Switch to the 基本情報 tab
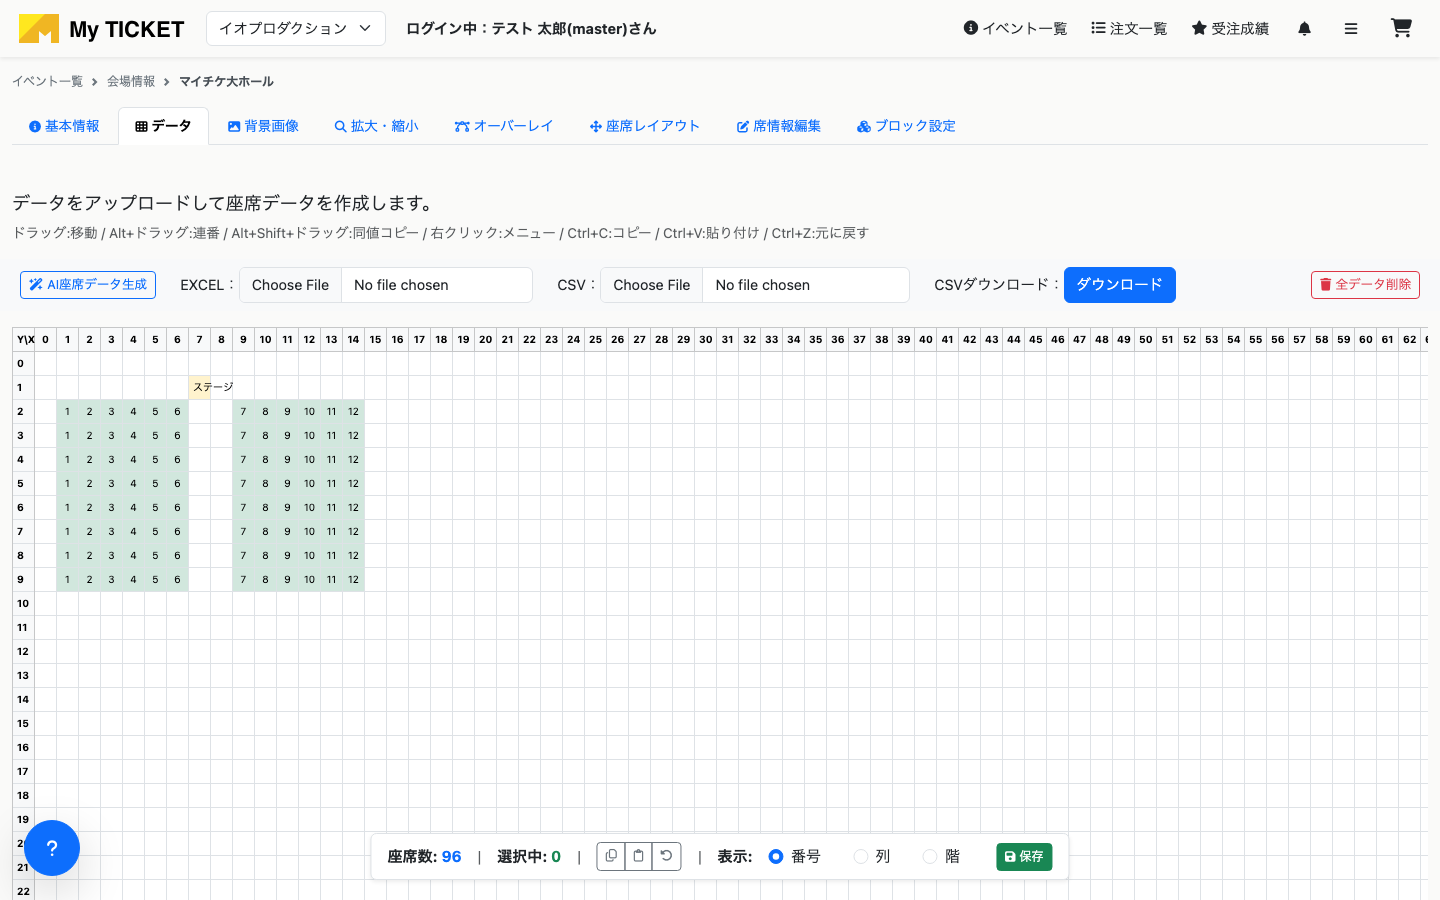 64,126
